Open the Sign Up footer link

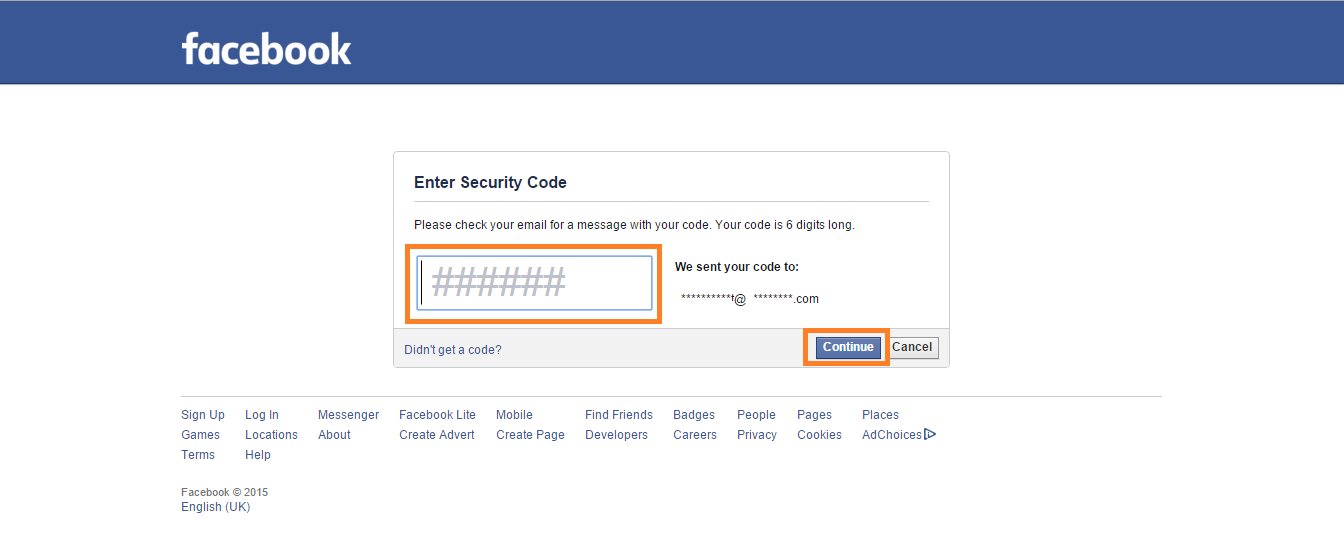tap(203, 415)
